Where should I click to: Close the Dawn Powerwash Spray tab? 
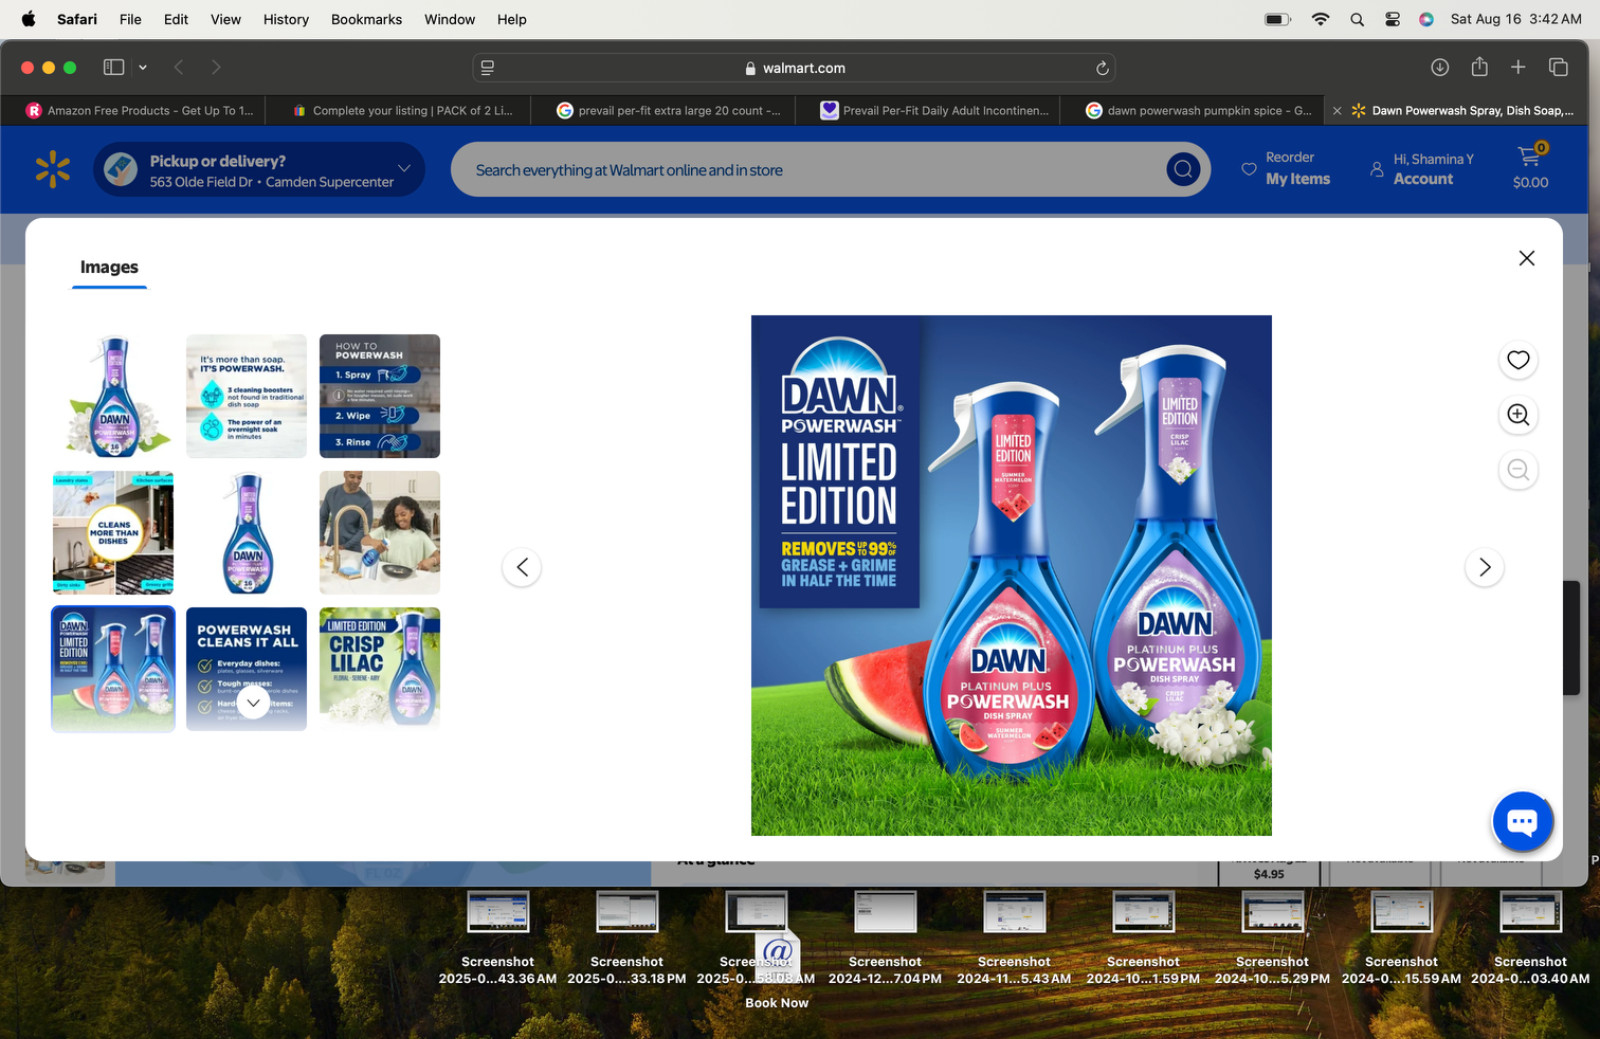(x=1337, y=111)
